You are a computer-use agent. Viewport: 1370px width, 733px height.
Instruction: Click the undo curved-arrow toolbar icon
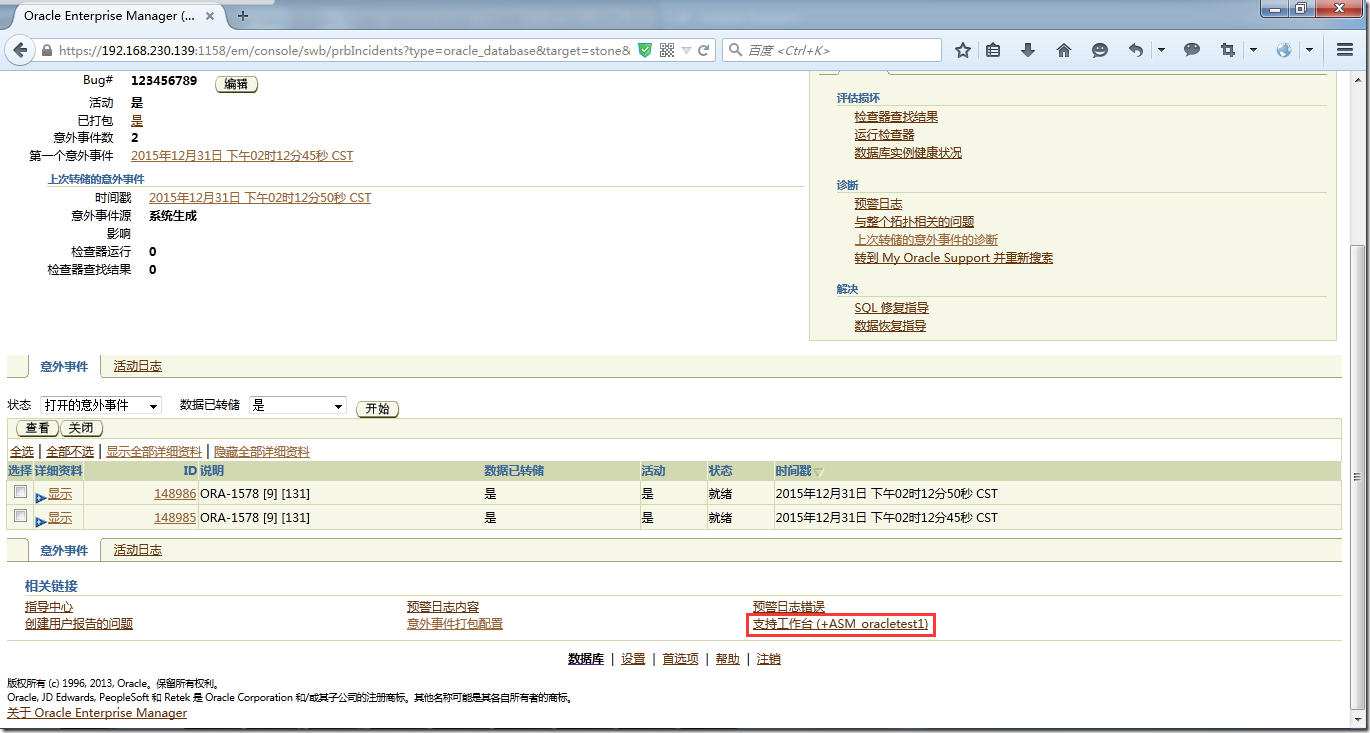point(1136,50)
